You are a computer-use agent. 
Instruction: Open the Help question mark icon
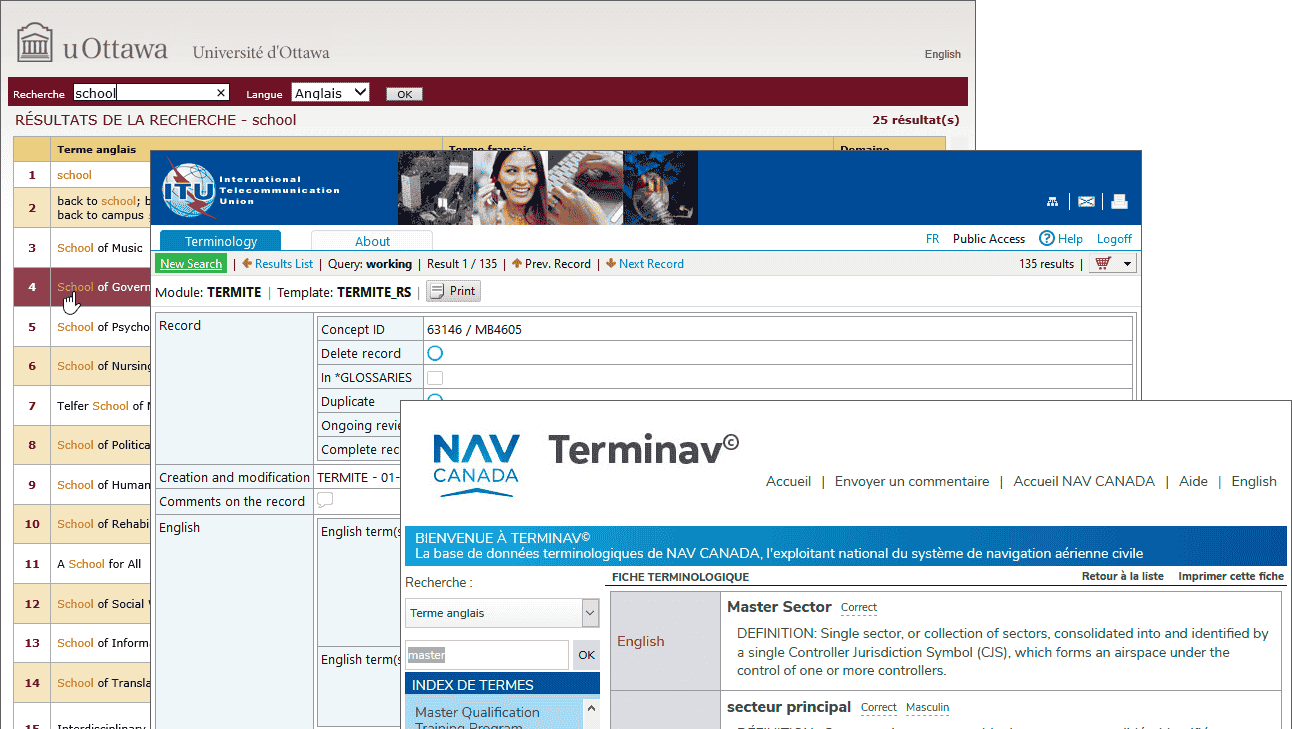tap(1047, 239)
